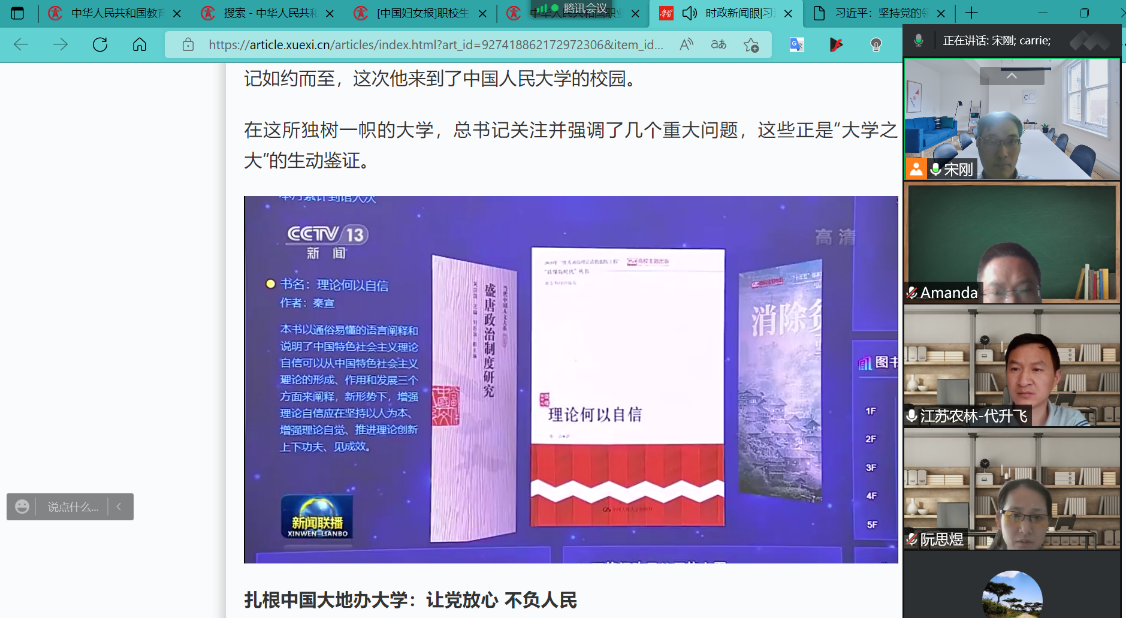1126x618 pixels.
Task: Open a new browser tab
Action: tap(971, 13)
